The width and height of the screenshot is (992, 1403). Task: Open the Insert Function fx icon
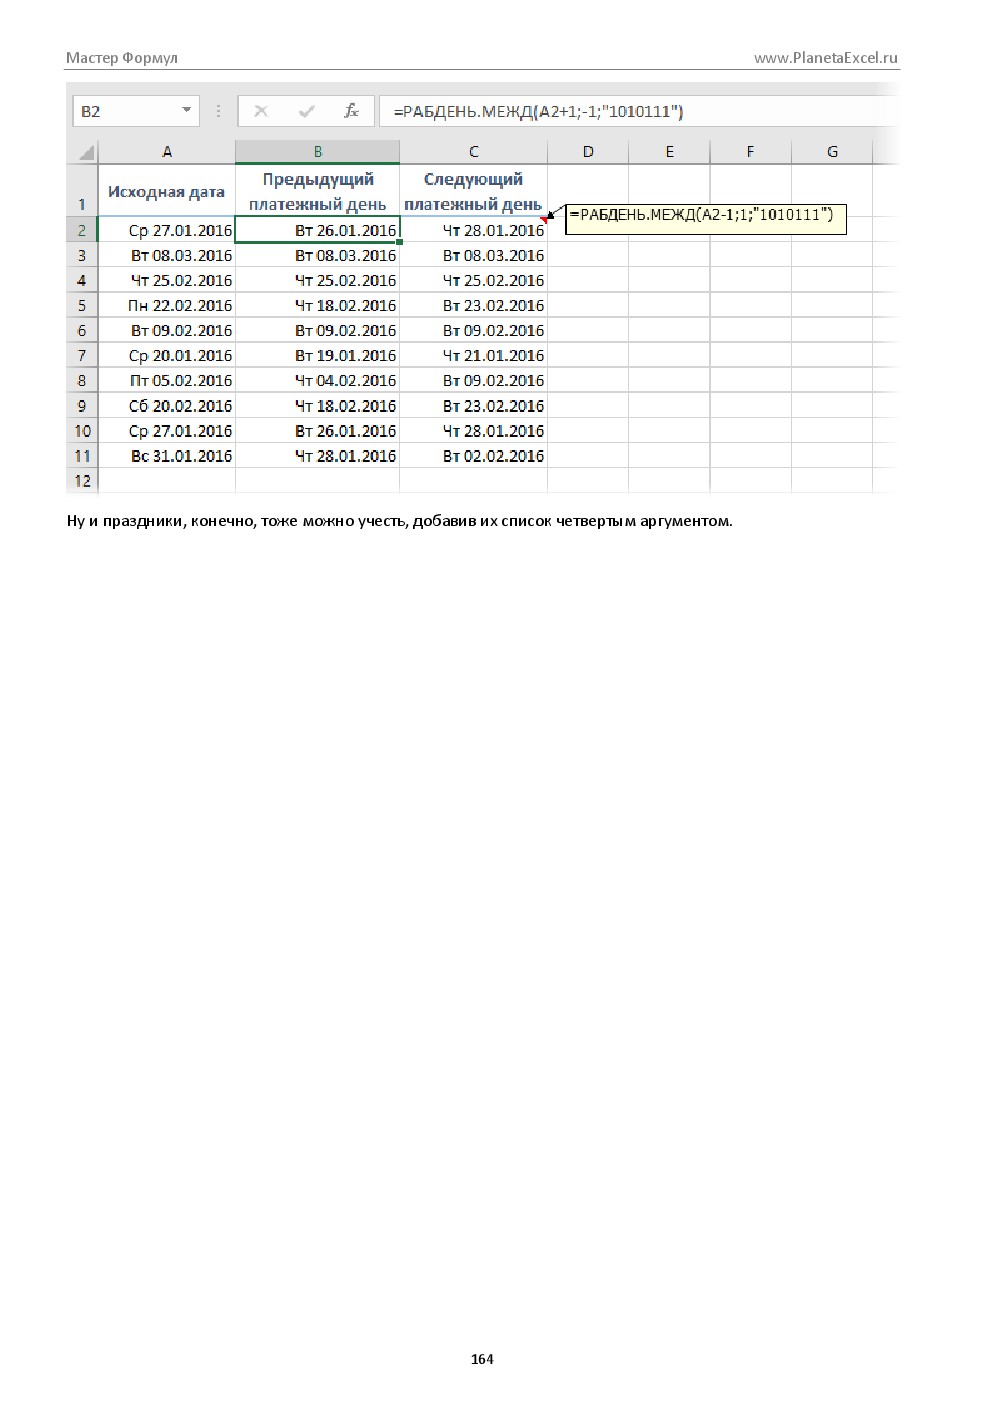coord(351,111)
